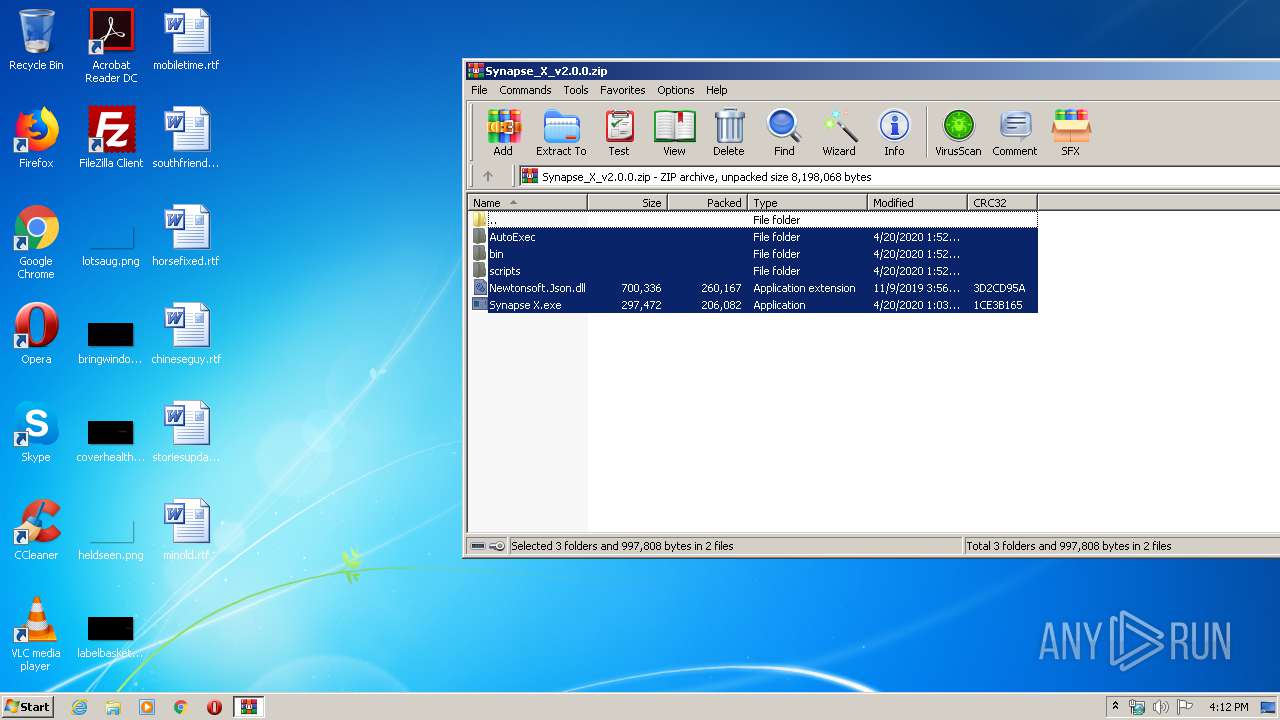Open the Options menu
The height and width of the screenshot is (720, 1280).
click(x=676, y=90)
